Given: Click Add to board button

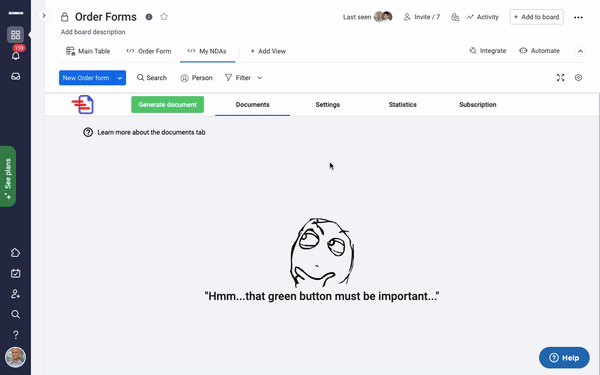Looking at the screenshot, I should coord(536,17).
